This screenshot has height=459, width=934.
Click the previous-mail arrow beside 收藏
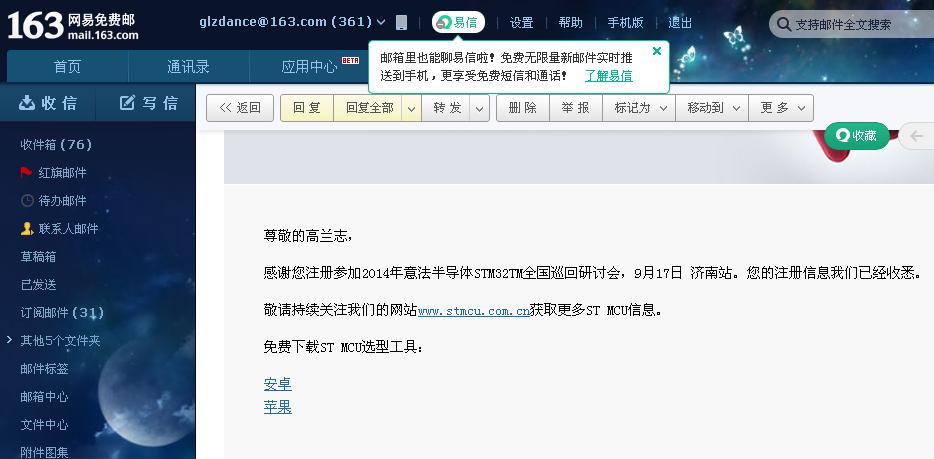point(916,136)
